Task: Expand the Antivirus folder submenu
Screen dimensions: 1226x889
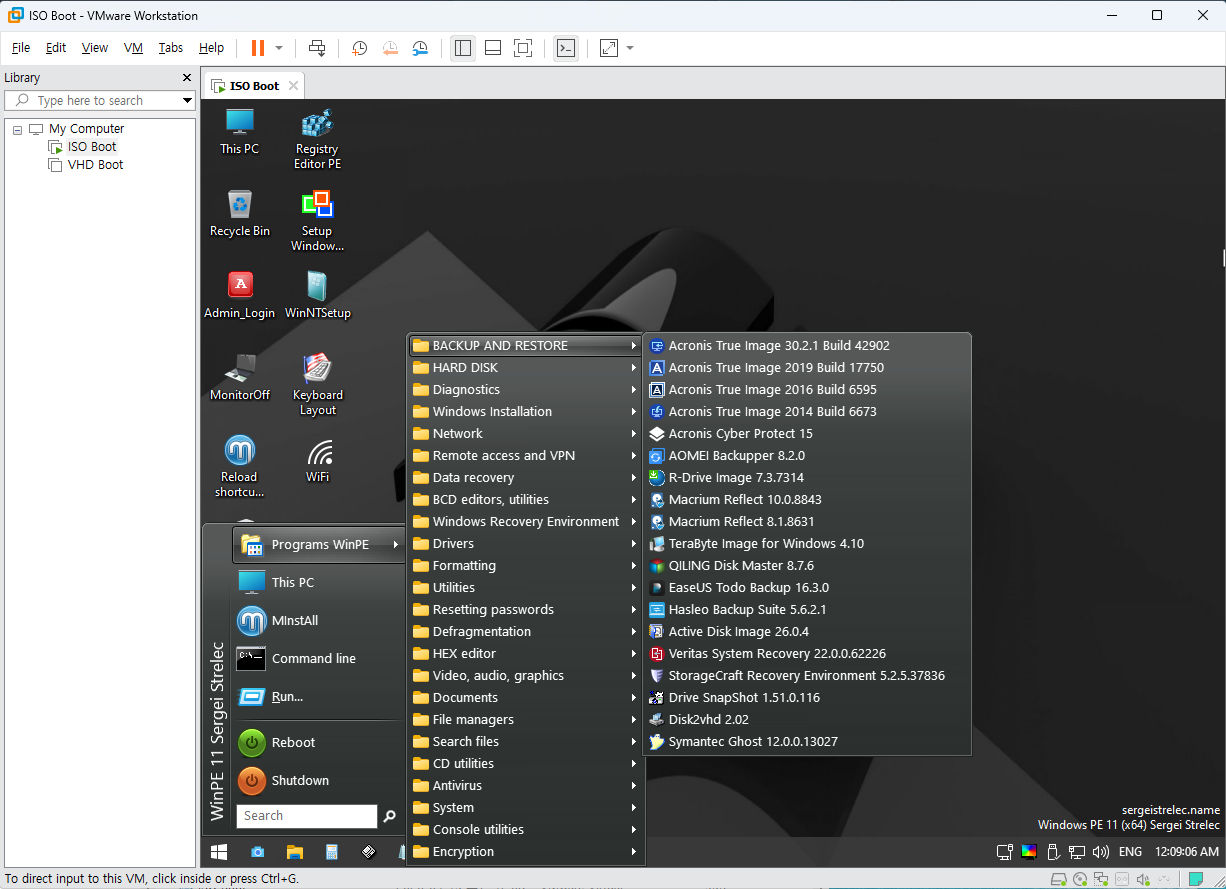Action: [525, 786]
